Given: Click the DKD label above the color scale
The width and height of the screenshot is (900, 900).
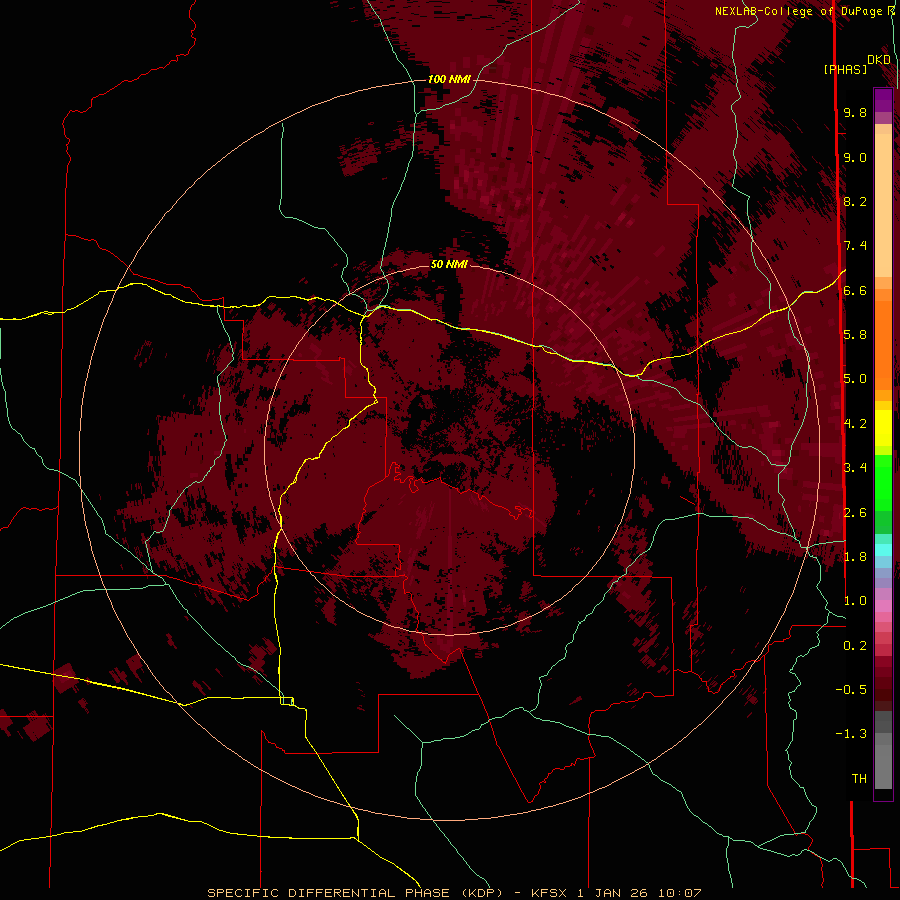Looking at the screenshot, I should point(879,59).
